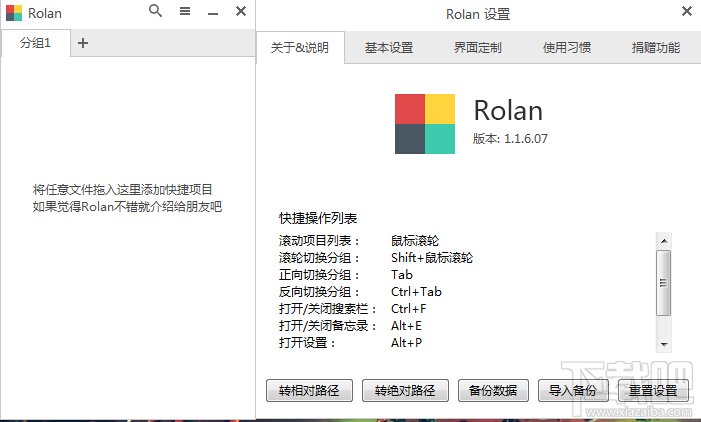Image resolution: width=701 pixels, height=422 pixels.
Task: Click the 滚轮切换分组 row label
Action: 319,257
